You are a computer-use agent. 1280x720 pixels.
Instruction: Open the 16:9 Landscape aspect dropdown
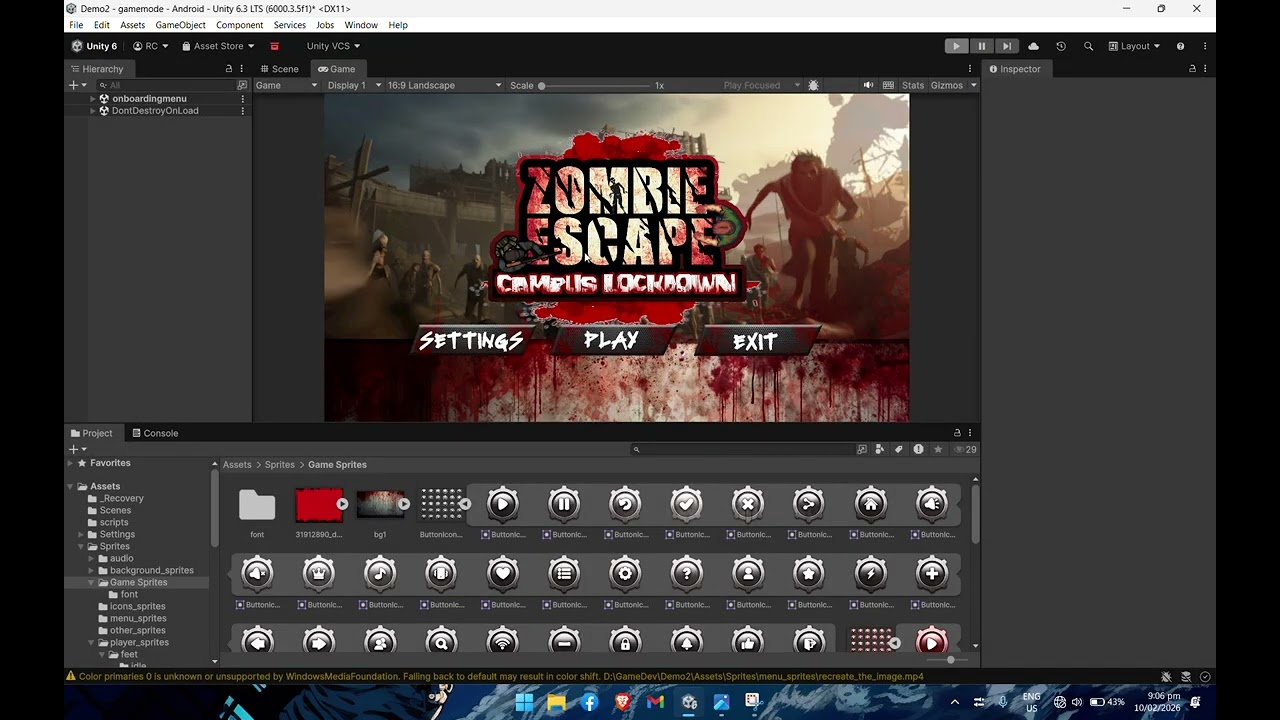tap(444, 85)
